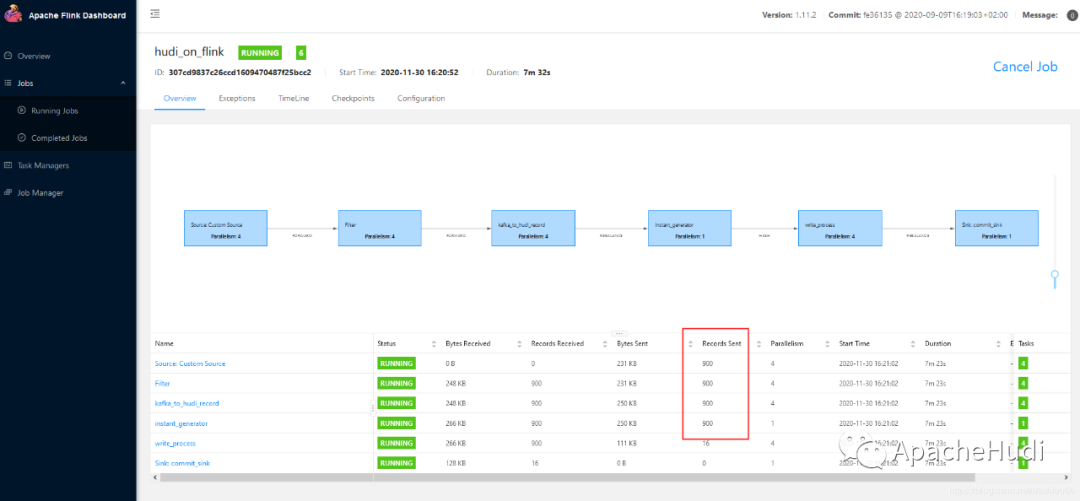Switch to the TimeLine tab
This screenshot has height=501, width=1080.
coord(293,99)
